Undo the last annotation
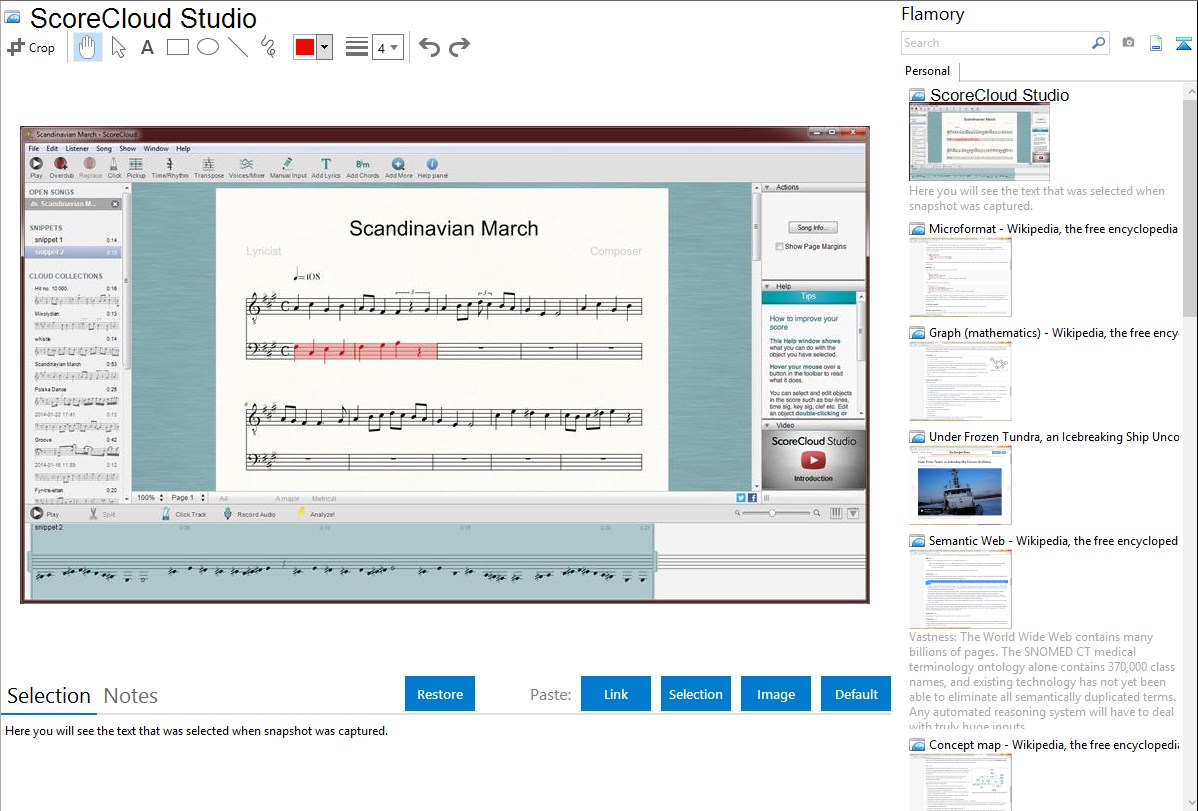Image resolution: width=1198 pixels, height=811 pixels. (429, 47)
